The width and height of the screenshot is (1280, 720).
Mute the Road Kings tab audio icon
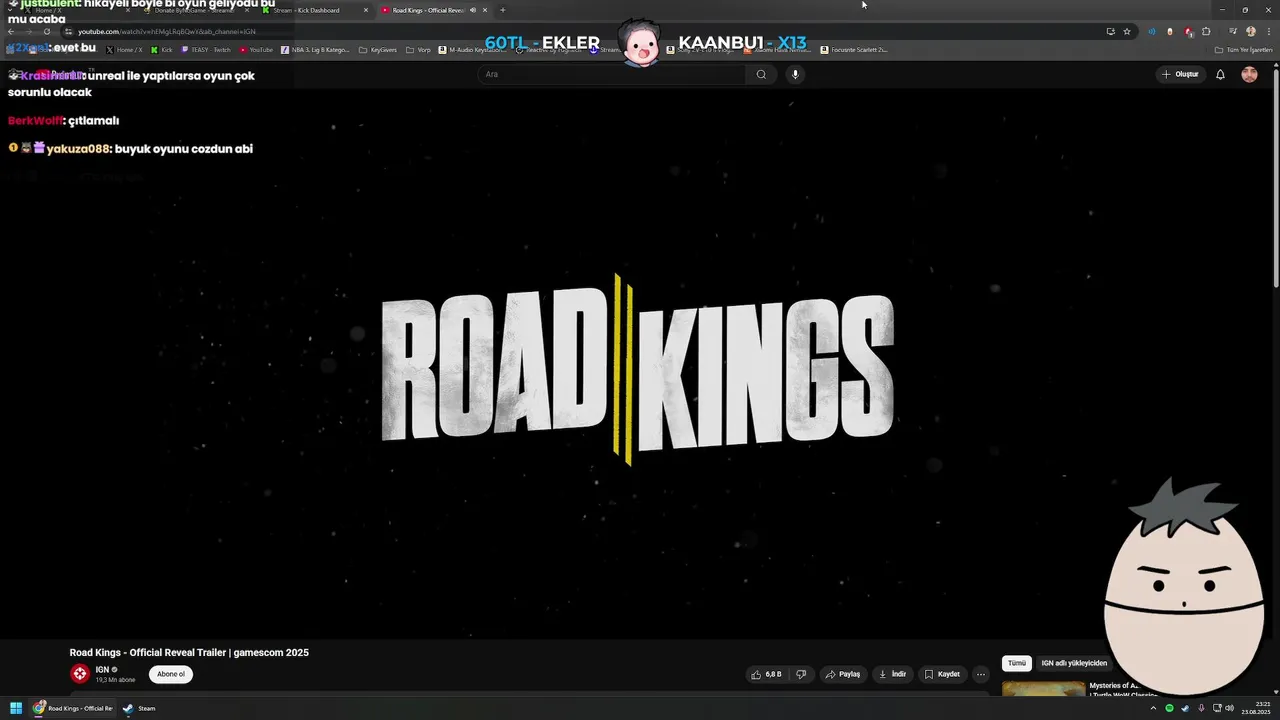click(x=473, y=10)
